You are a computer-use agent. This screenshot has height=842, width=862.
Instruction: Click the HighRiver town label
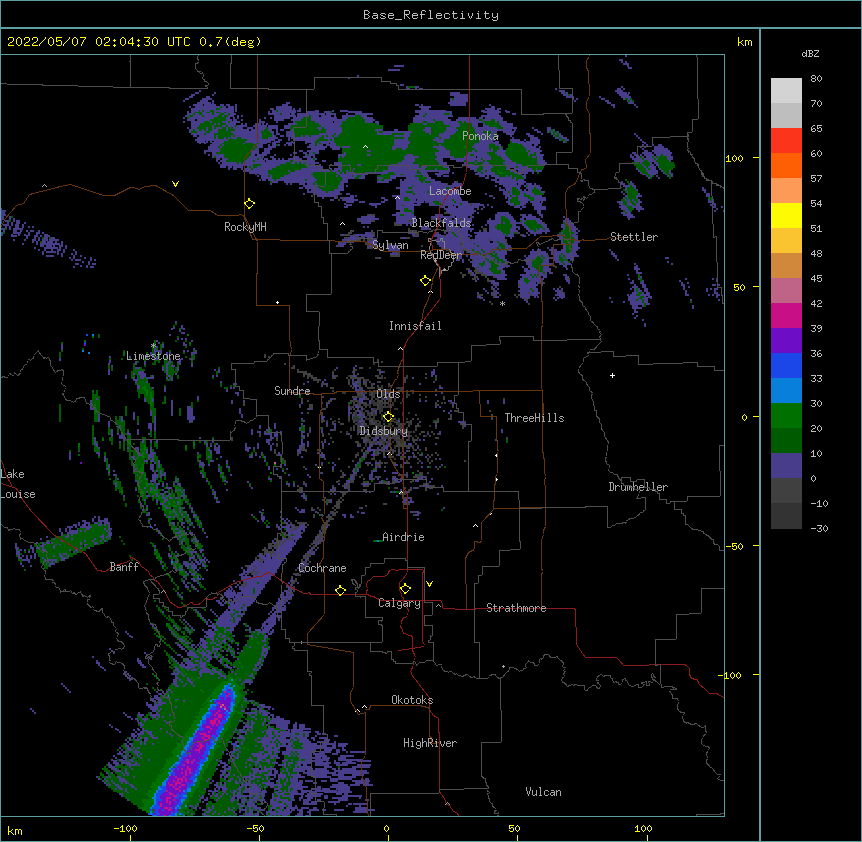(x=430, y=743)
